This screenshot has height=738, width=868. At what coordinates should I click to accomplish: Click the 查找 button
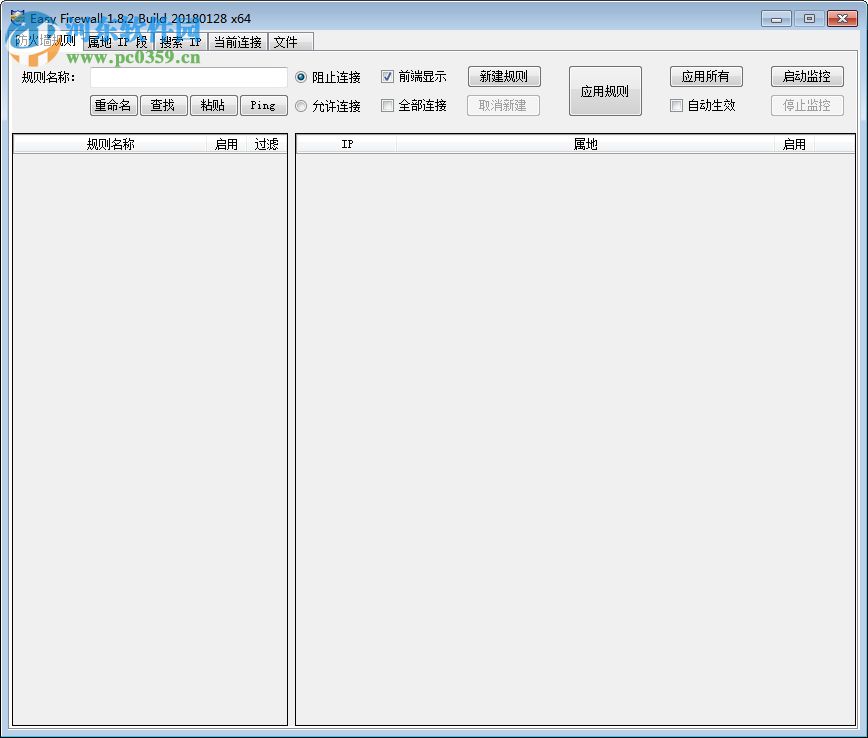pyautogui.click(x=163, y=105)
